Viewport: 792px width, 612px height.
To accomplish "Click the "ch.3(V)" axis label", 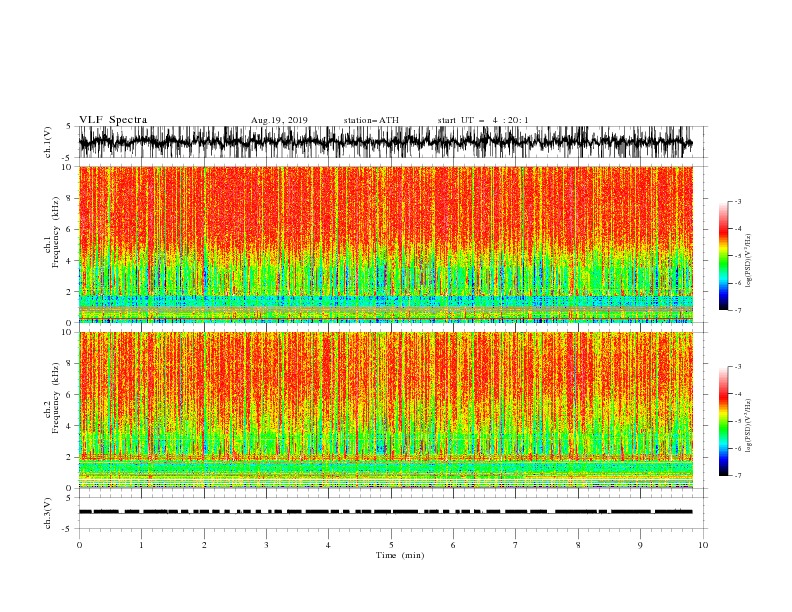I will (48, 513).
